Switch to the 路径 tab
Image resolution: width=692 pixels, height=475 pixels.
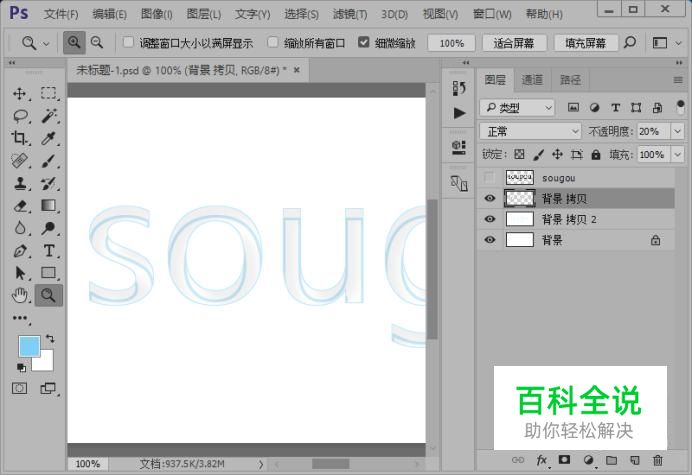tap(571, 80)
